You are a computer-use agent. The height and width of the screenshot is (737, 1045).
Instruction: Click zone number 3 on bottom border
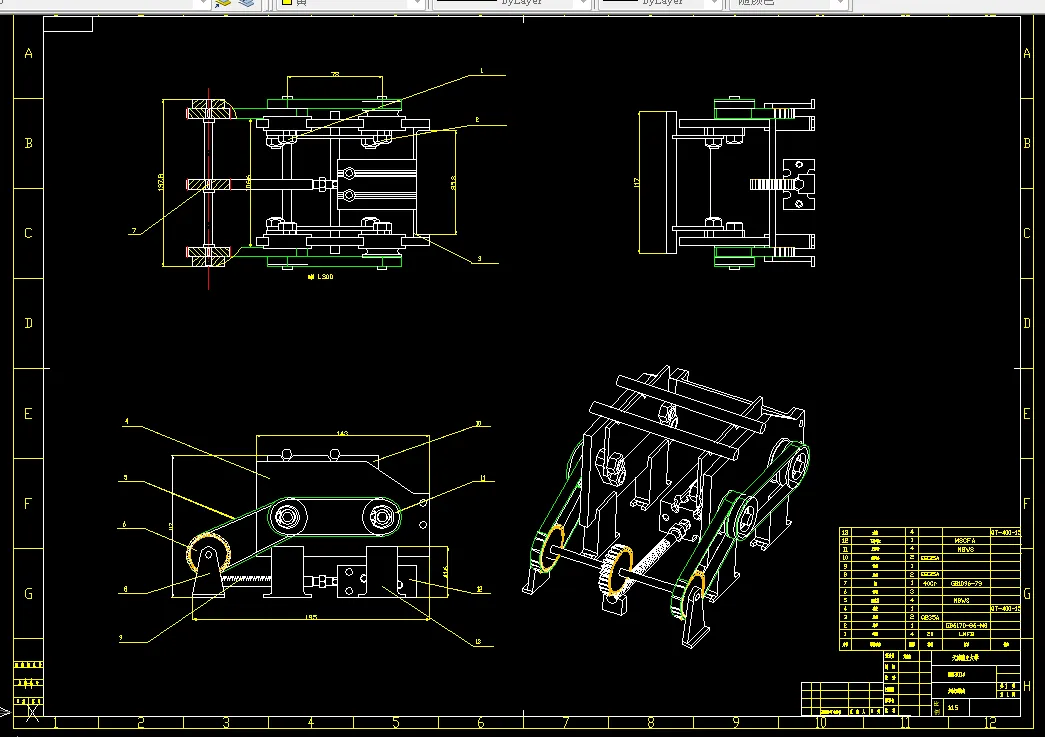[x=226, y=722]
